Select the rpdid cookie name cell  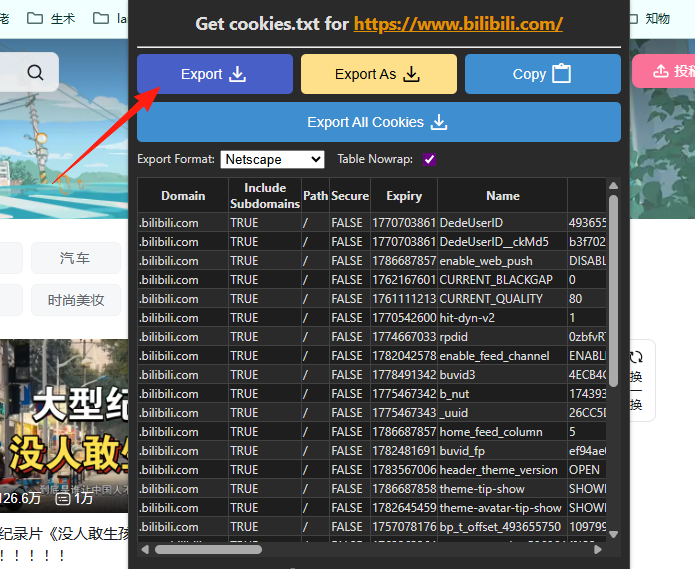click(x=503, y=337)
